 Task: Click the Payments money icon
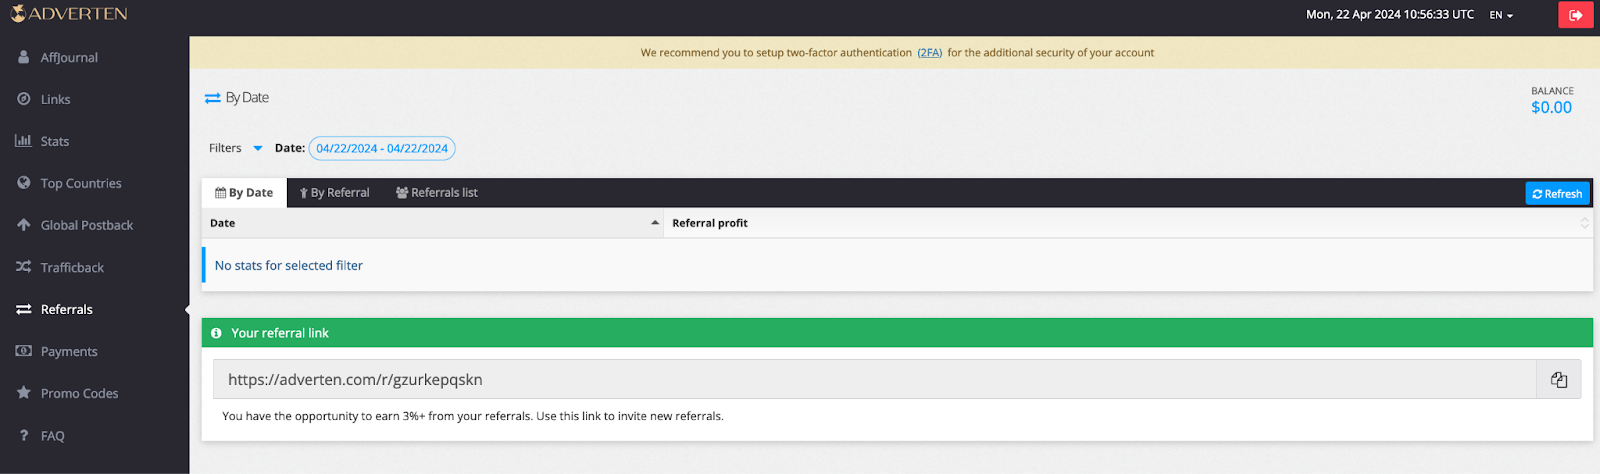23,351
